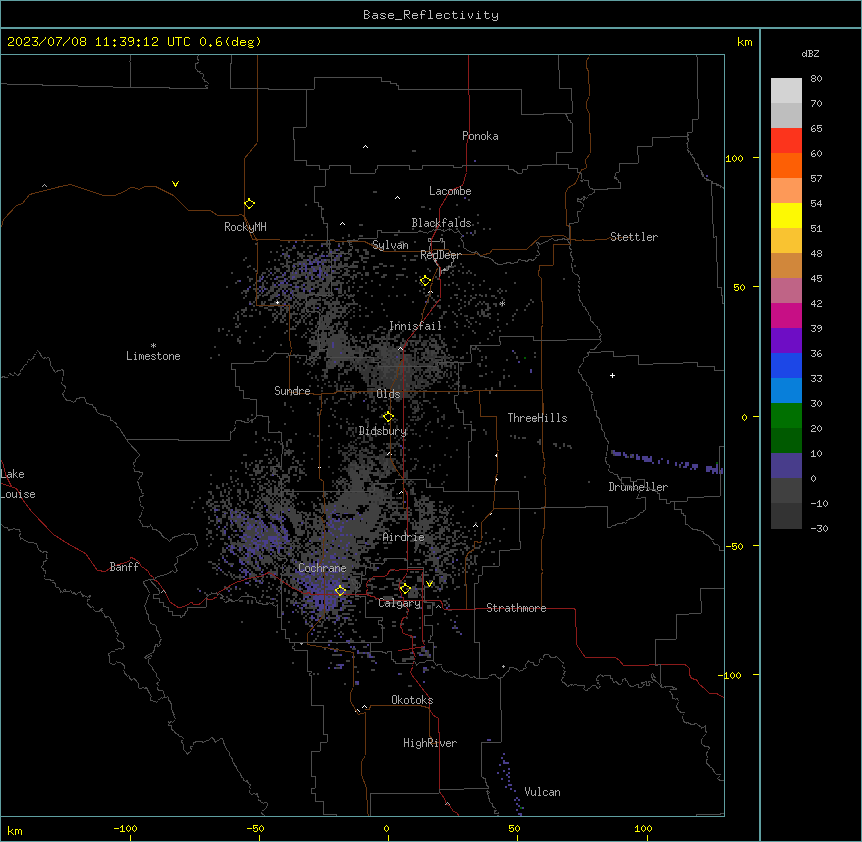Screen dimensions: 862x842
Task: Click the yellow diamond marker above Calgary
Action: [x=405, y=589]
